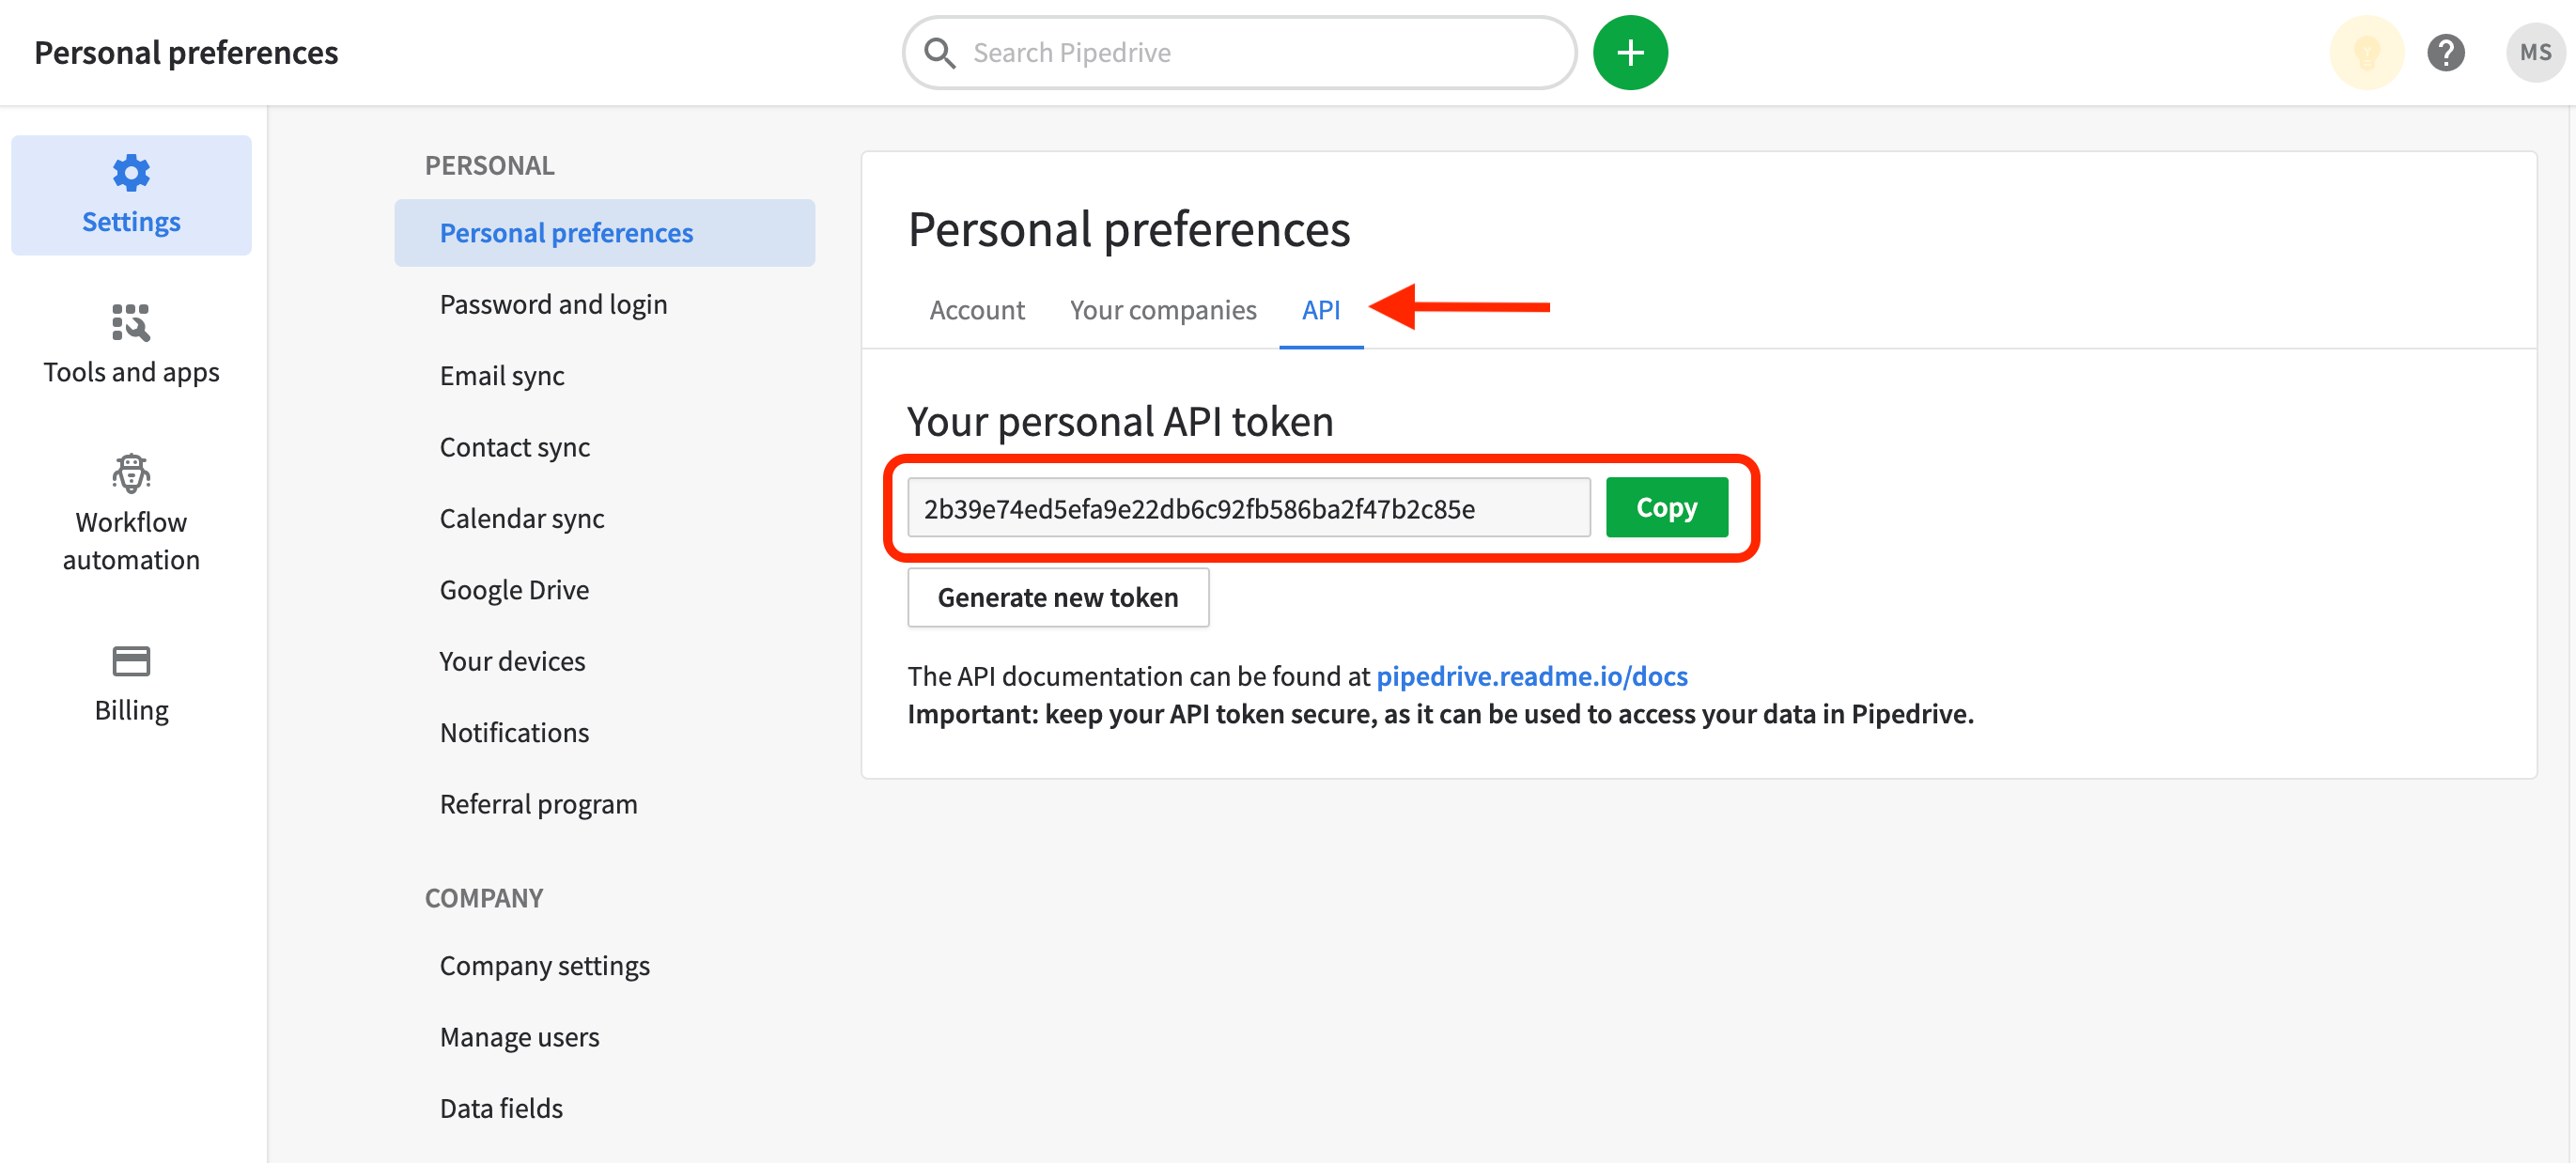
Task: Open Tools and apps icon
Action: [x=131, y=323]
